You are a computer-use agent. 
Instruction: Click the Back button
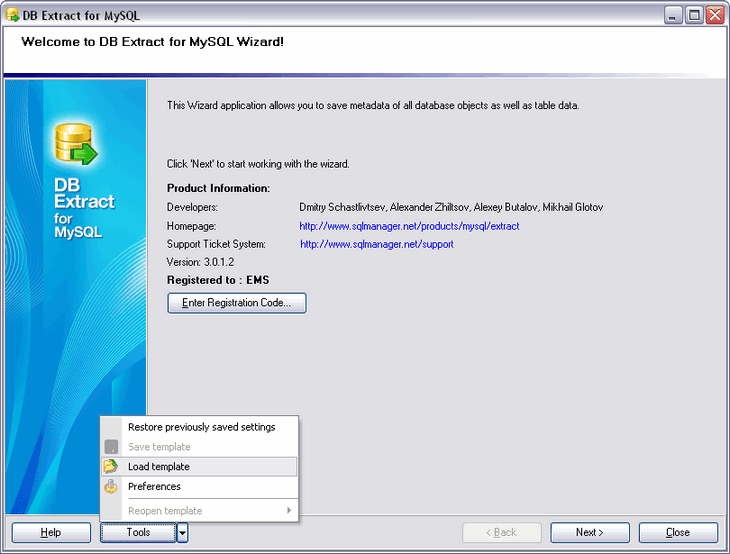[x=502, y=533]
